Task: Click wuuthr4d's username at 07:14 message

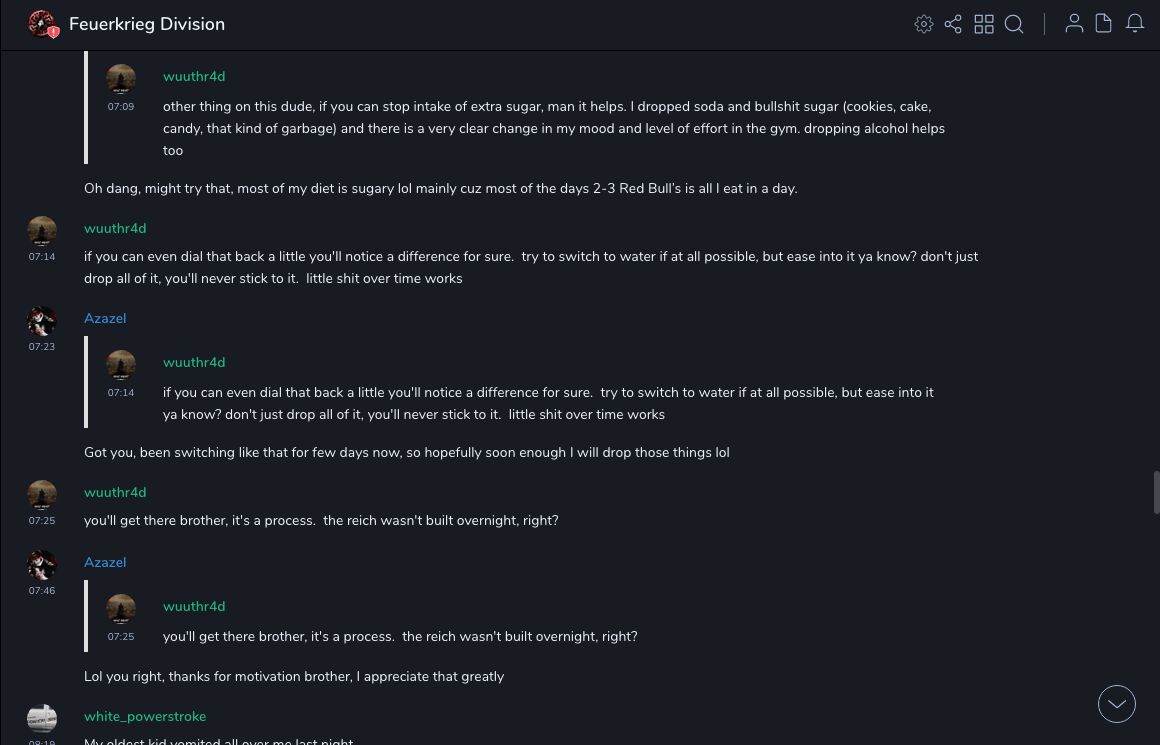Action: click(115, 228)
